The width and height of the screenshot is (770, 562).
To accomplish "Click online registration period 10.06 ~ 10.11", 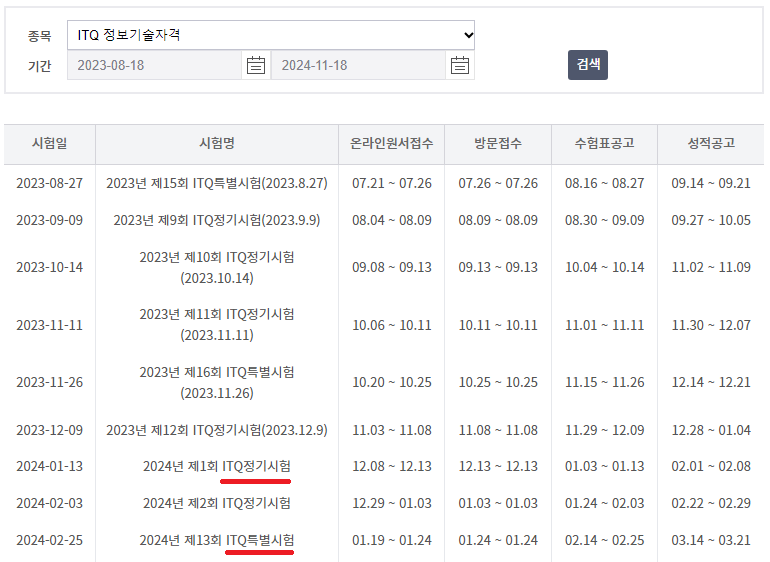I will (x=392, y=325).
